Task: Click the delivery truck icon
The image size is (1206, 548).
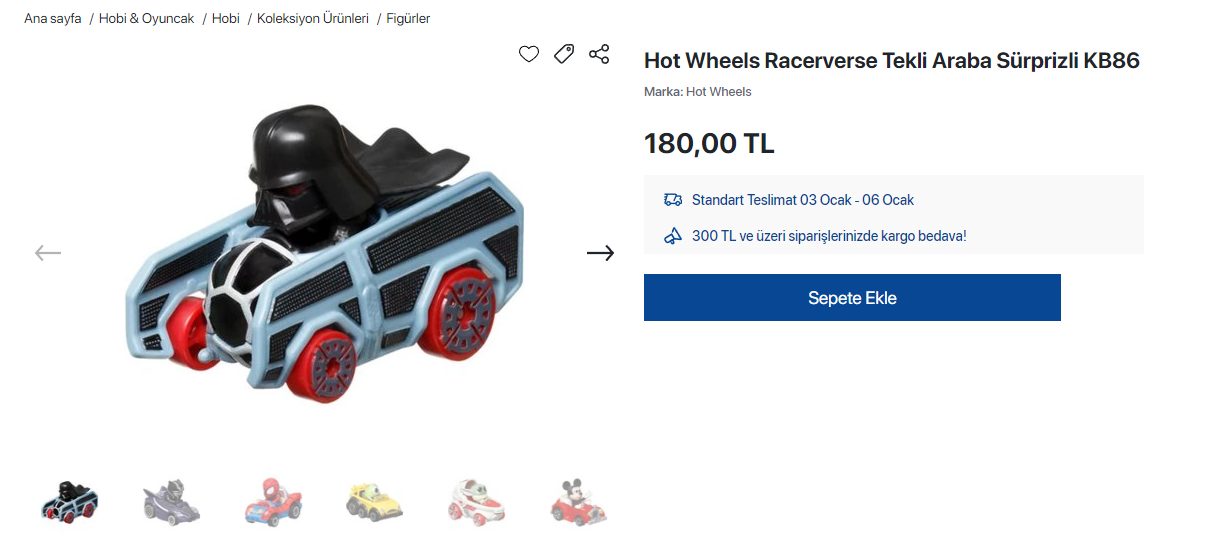Action: [673, 200]
